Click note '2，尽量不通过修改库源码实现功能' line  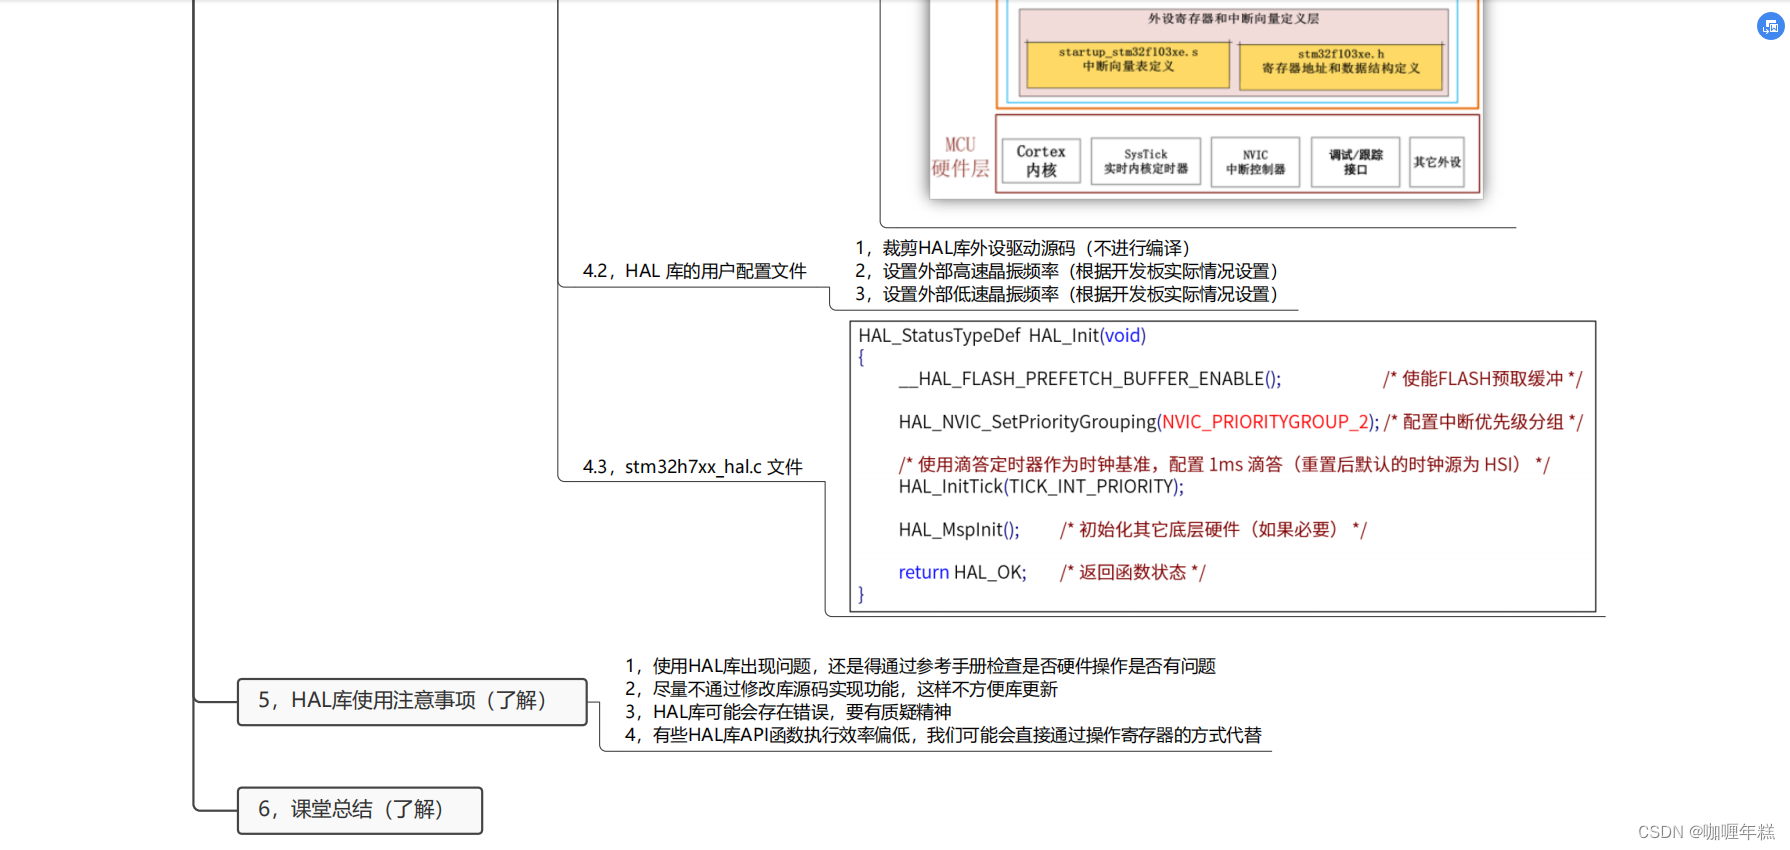click(x=841, y=689)
